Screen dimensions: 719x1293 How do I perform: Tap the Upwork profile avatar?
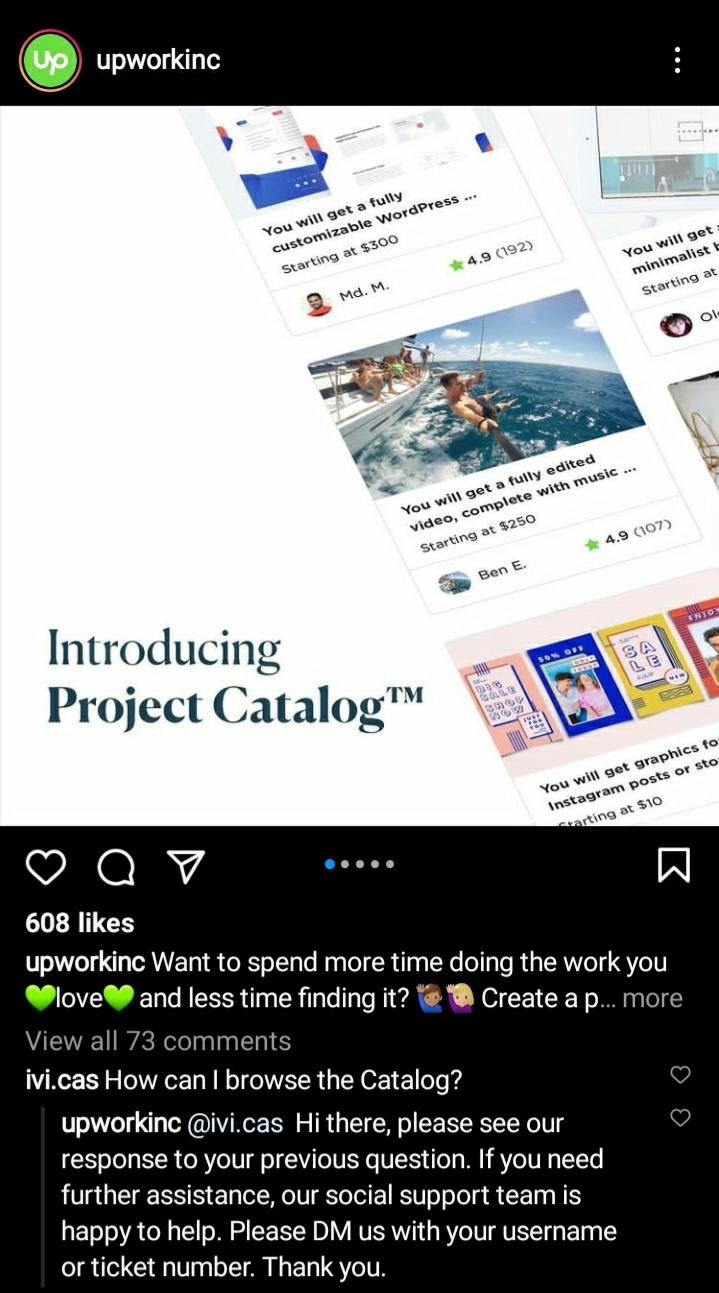coord(50,60)
